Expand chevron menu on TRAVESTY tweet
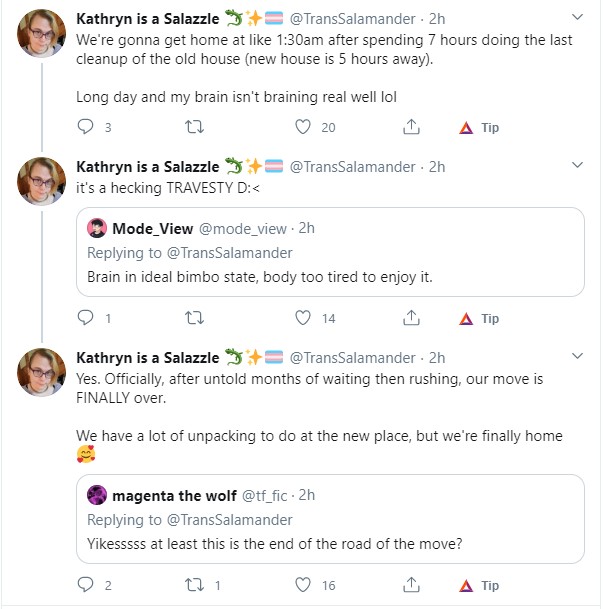 click(x=577, y=165)
